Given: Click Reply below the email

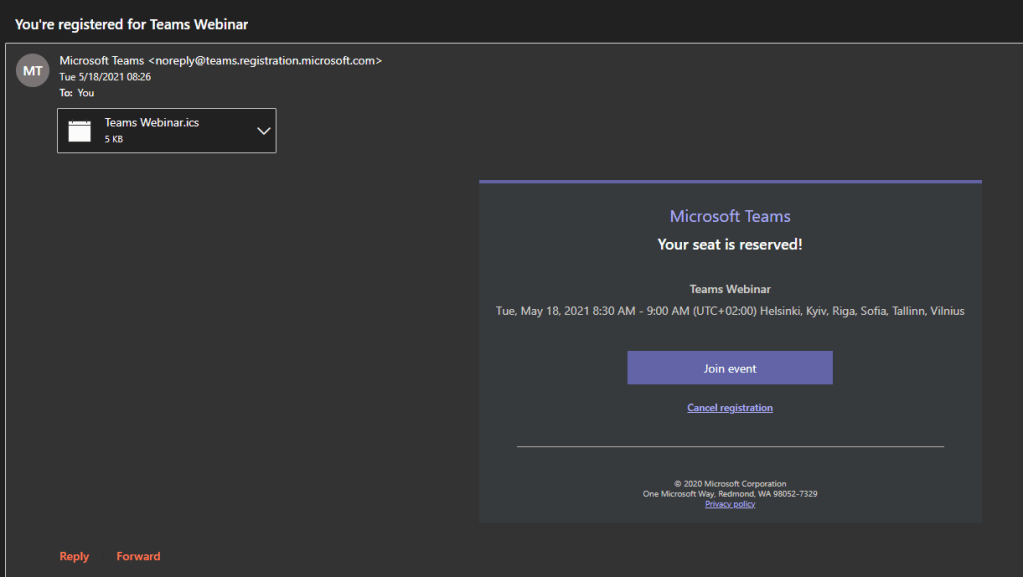Looking at the screenshot, I should point(74,556).
